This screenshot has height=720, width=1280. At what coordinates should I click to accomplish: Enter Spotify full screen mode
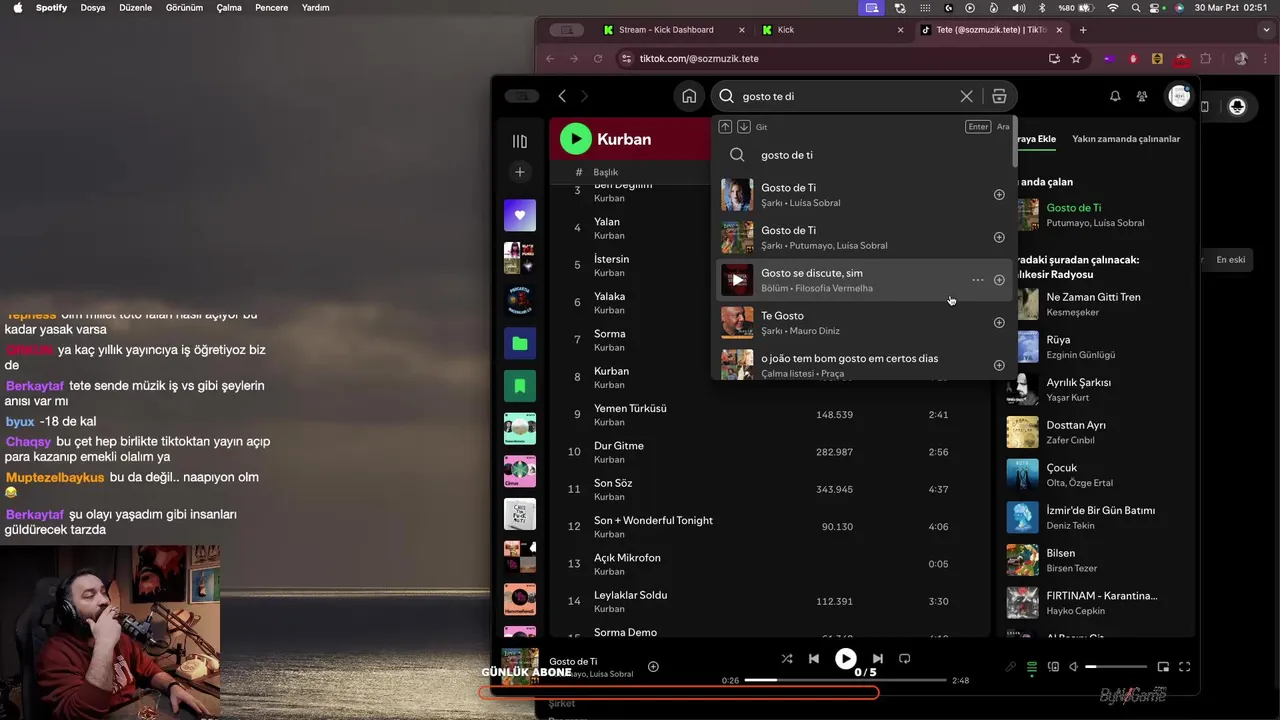tap(1185, 667)
